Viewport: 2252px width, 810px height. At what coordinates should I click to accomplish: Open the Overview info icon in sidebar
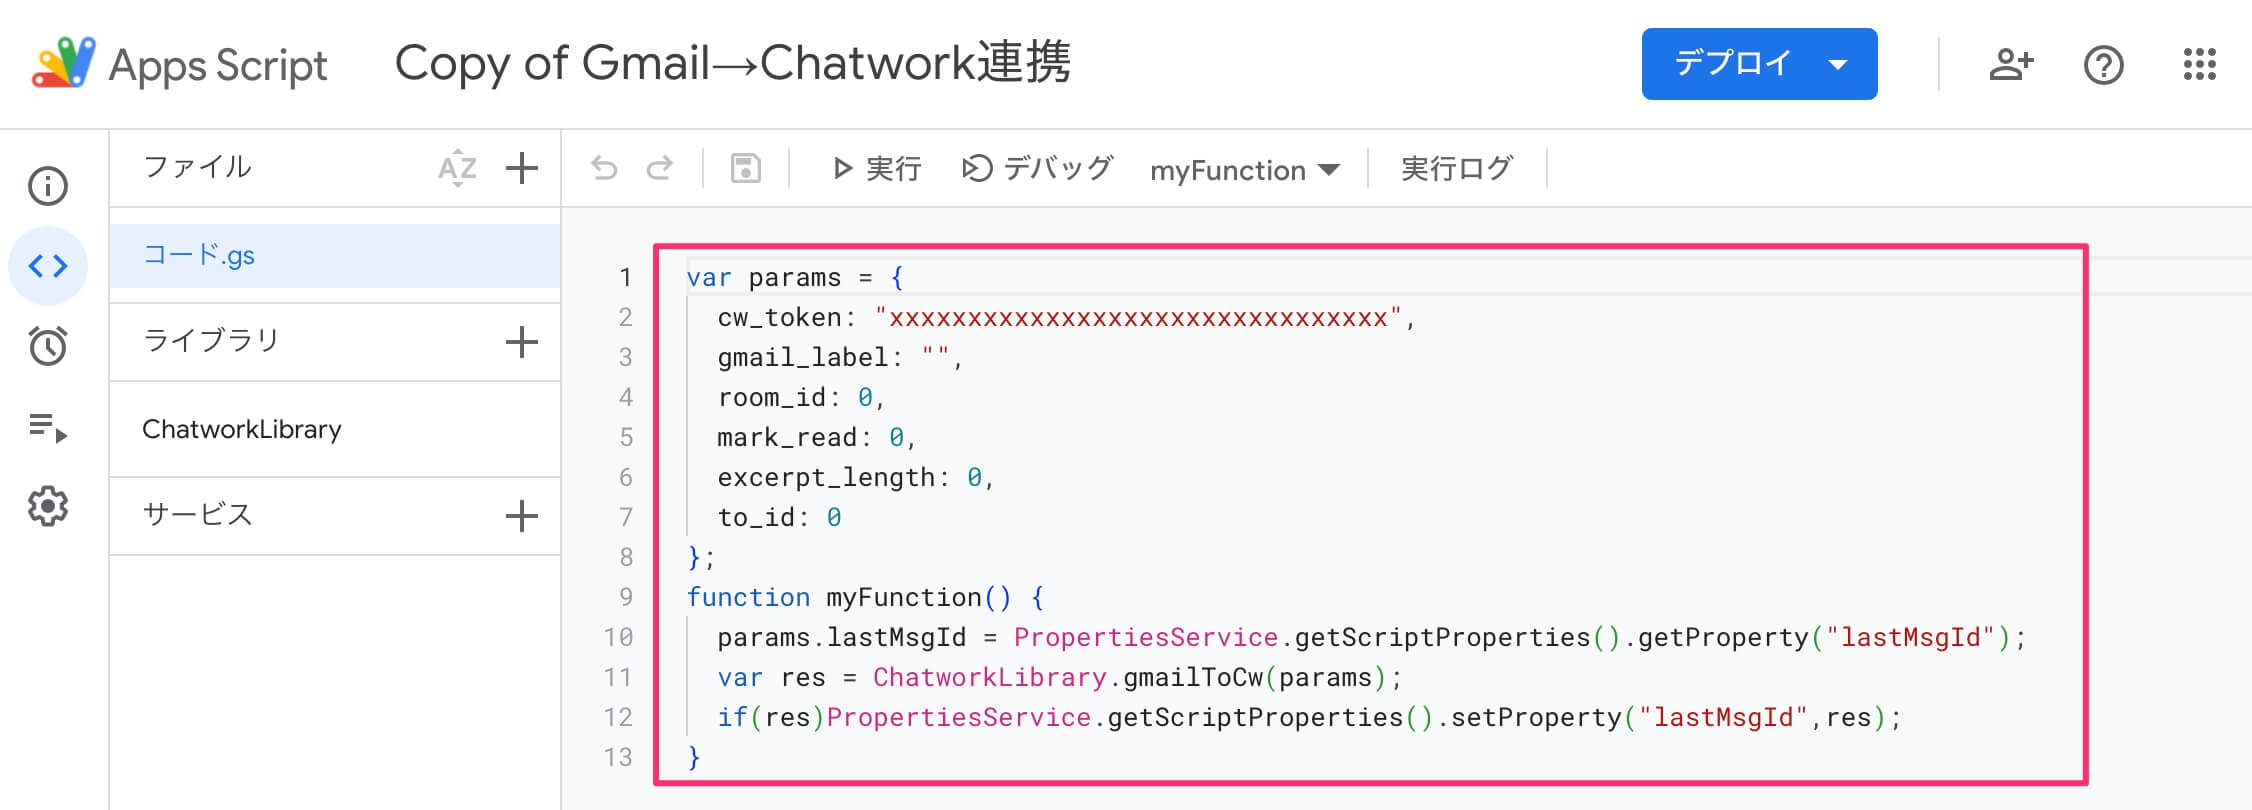(x=48, y=186)
